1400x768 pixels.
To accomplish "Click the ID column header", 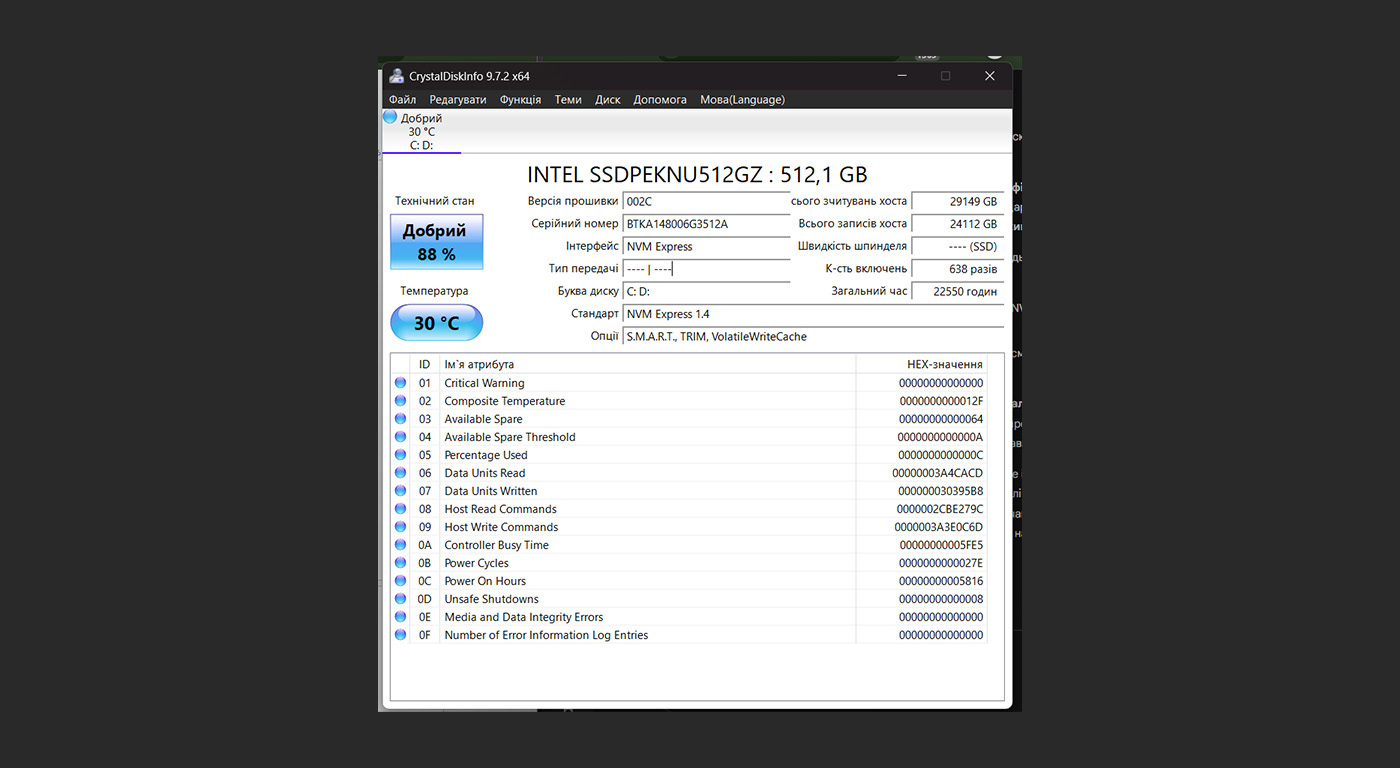I will pos(425,364).
